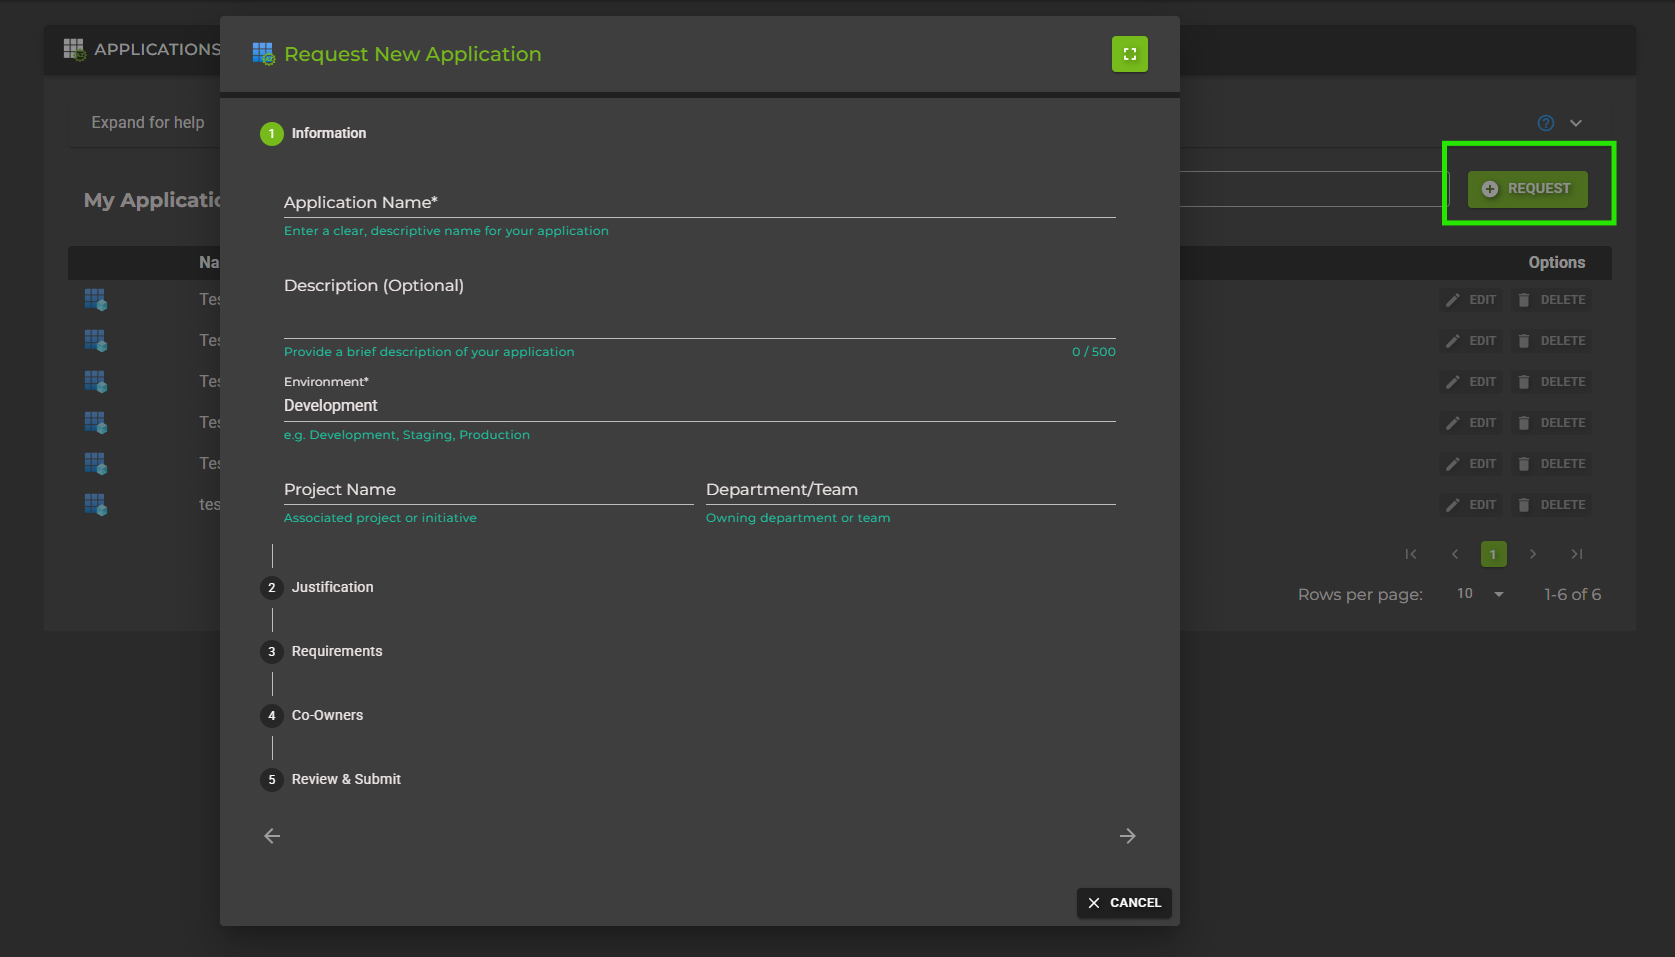Viewport: 1675px width, 957px height.
Task: Advance the wizard with the right arrow
Action: 1128,836
